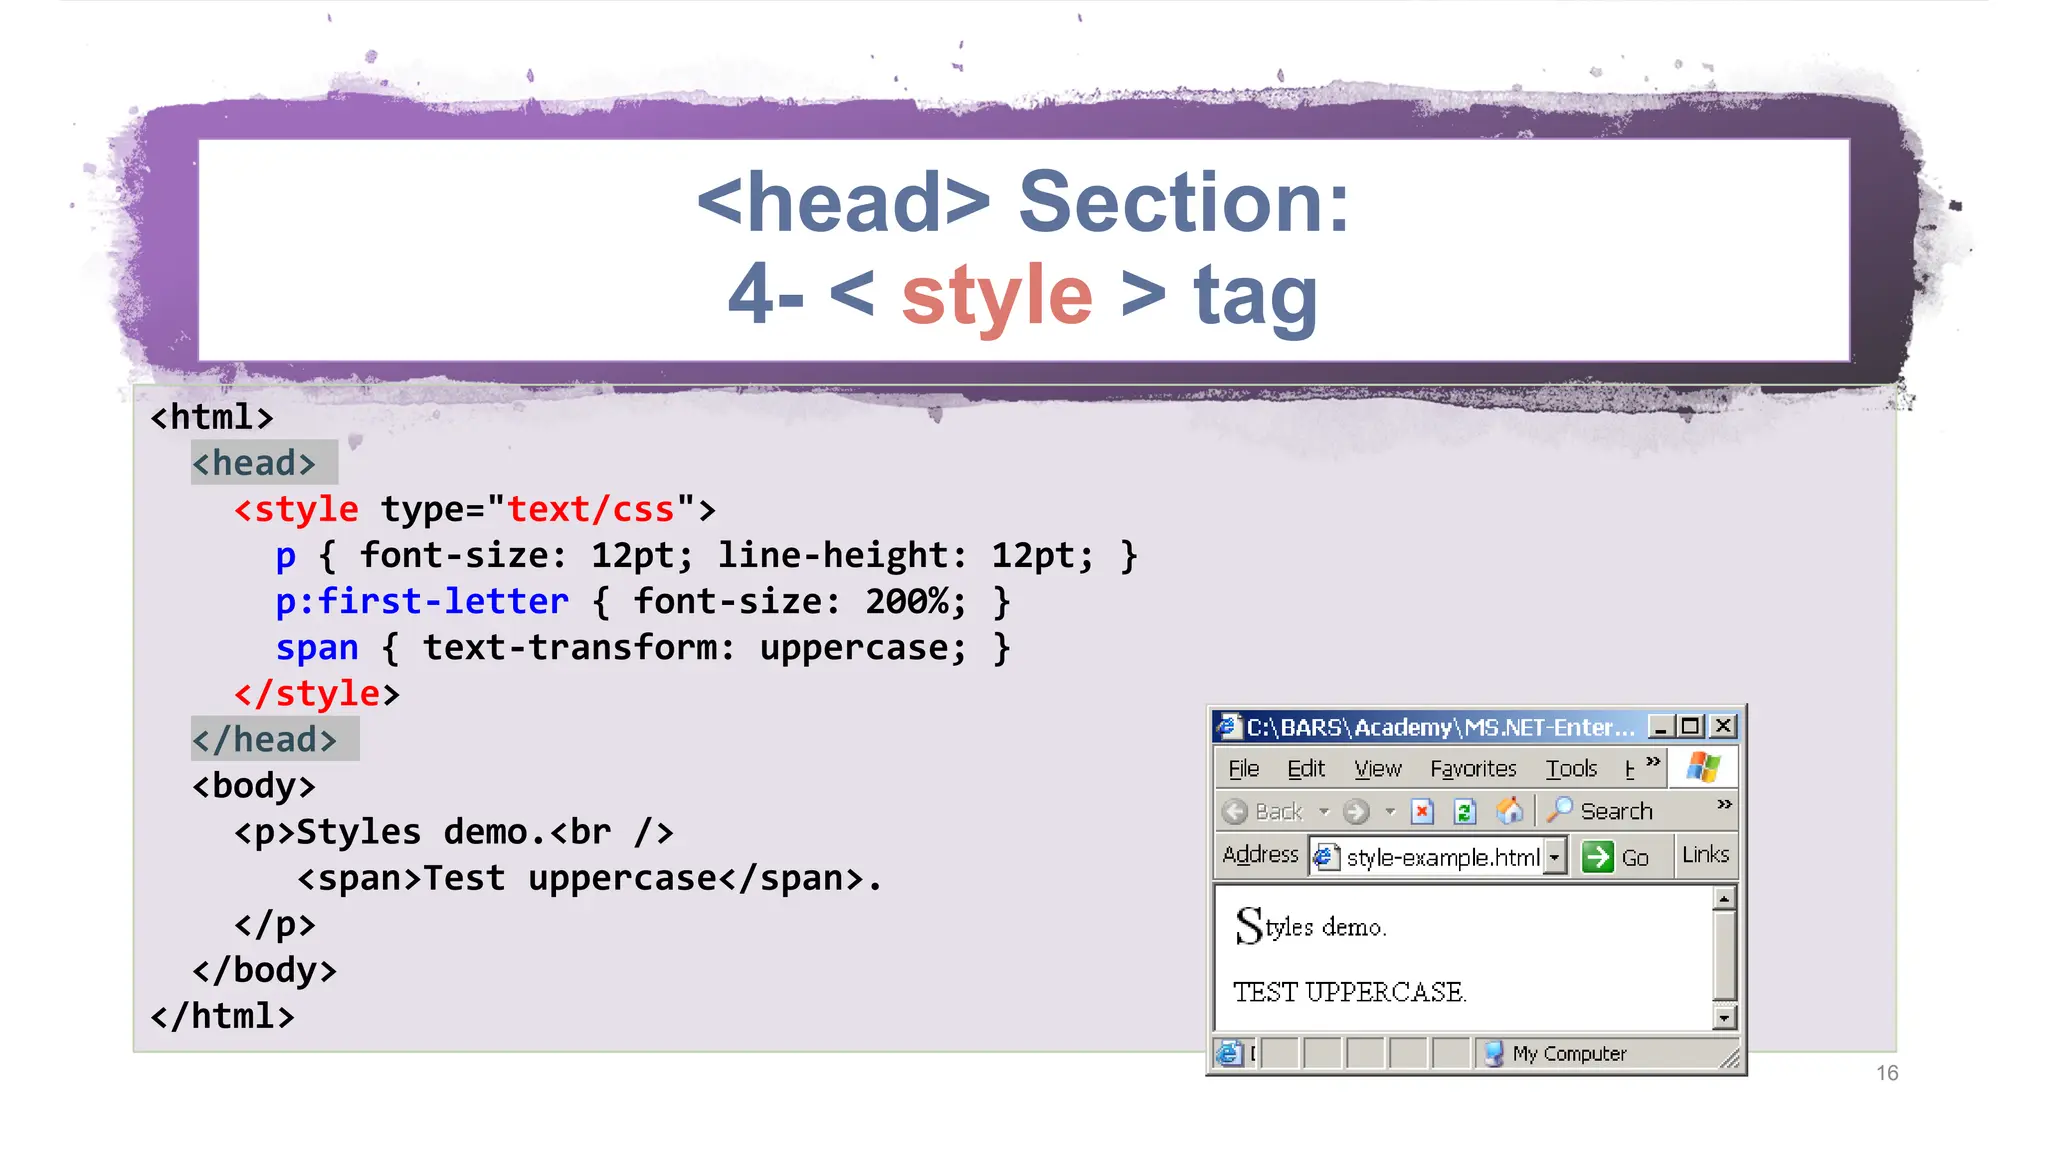Click the Stop page loading icon
The width and height of the screenshot is (2048, 1152).
click(1422, 811)
